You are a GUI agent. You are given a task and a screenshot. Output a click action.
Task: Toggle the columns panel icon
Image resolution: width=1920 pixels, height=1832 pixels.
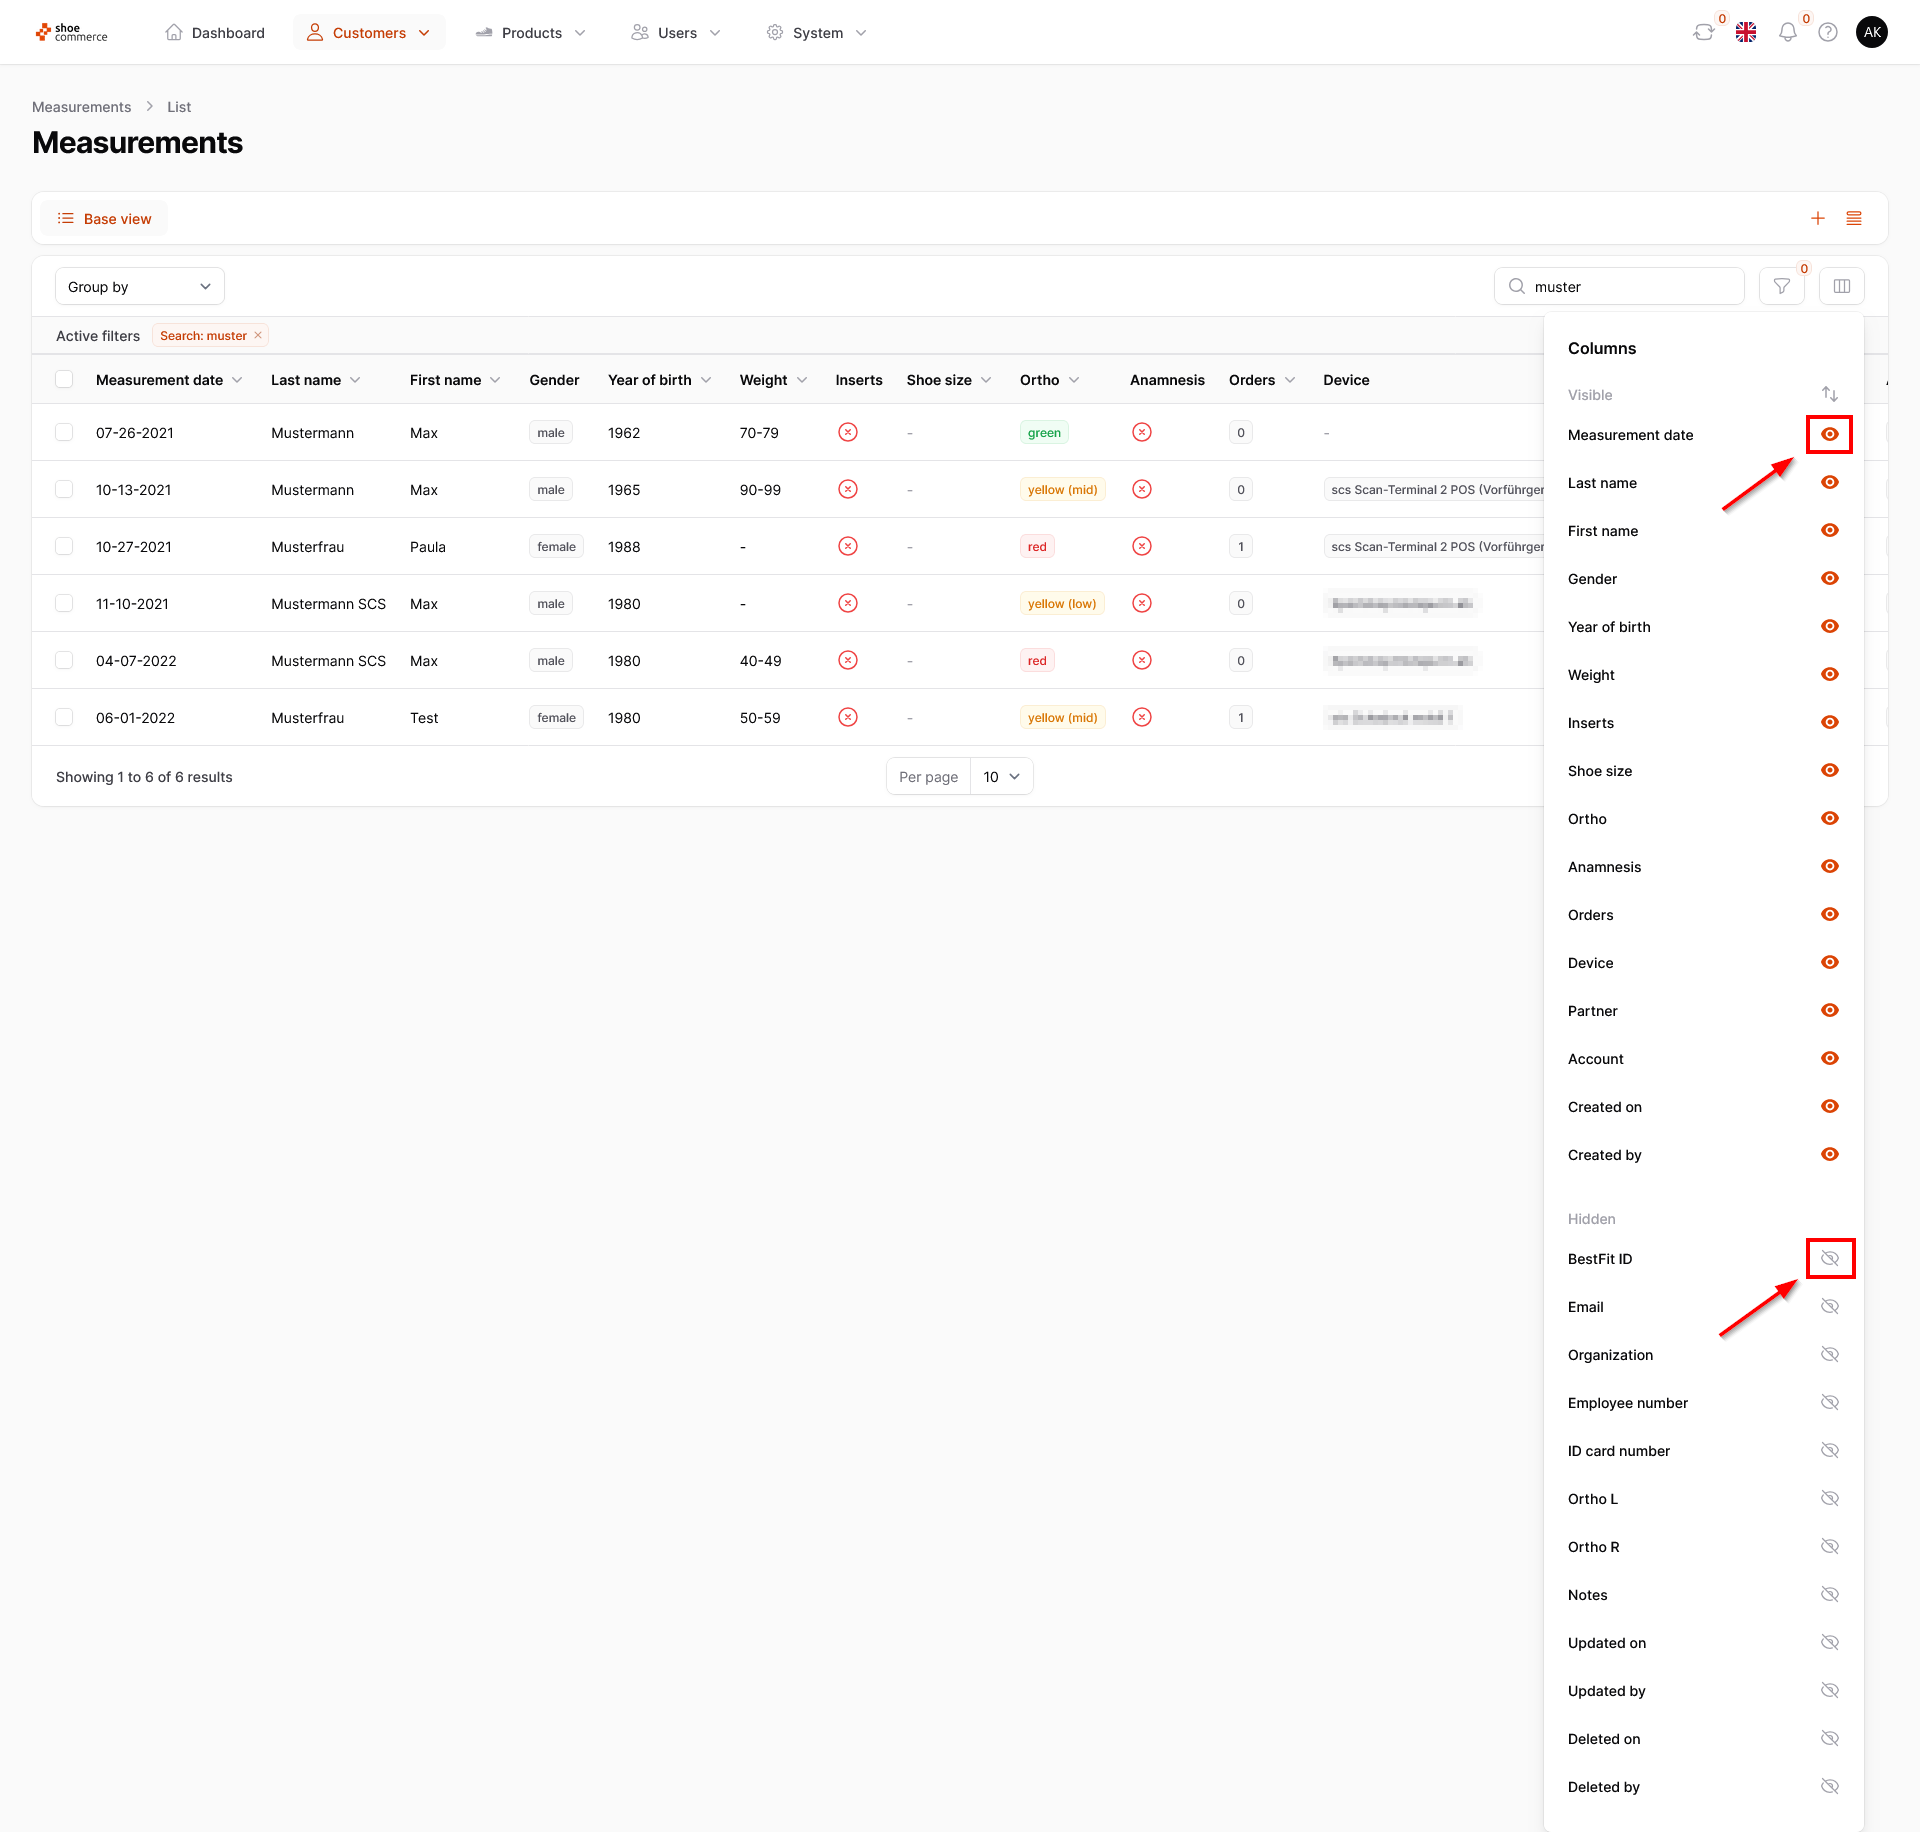pyautogui.click(x=1842, y=287)
